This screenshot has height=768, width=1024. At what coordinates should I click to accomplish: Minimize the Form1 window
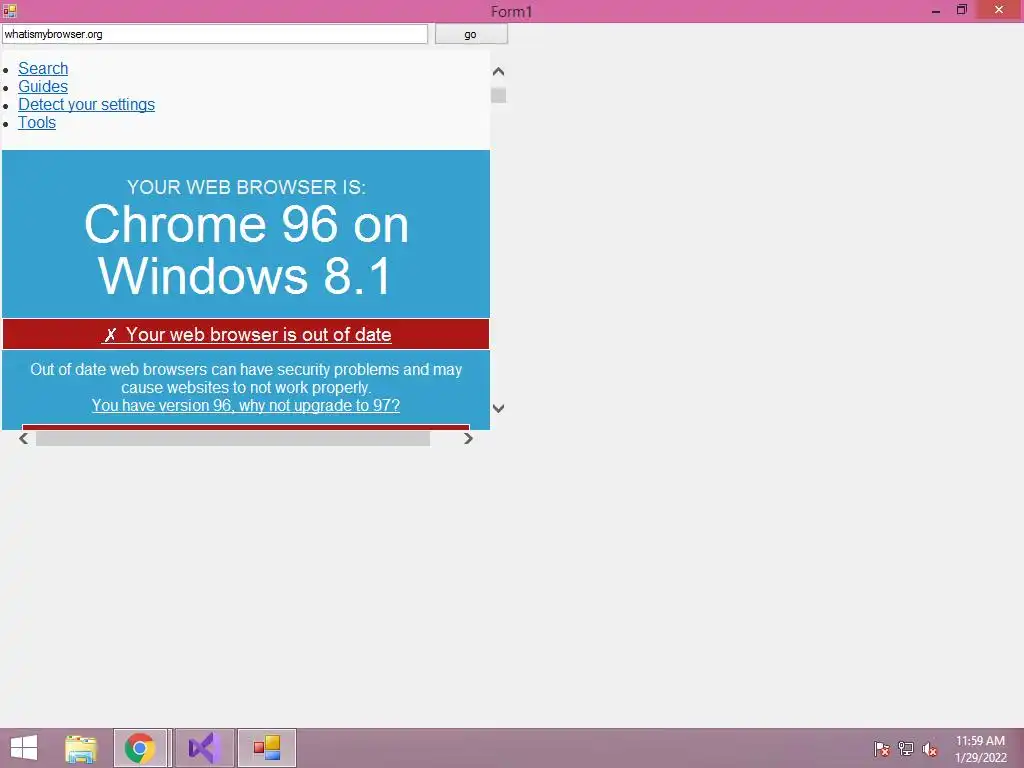tap(936, 11)
